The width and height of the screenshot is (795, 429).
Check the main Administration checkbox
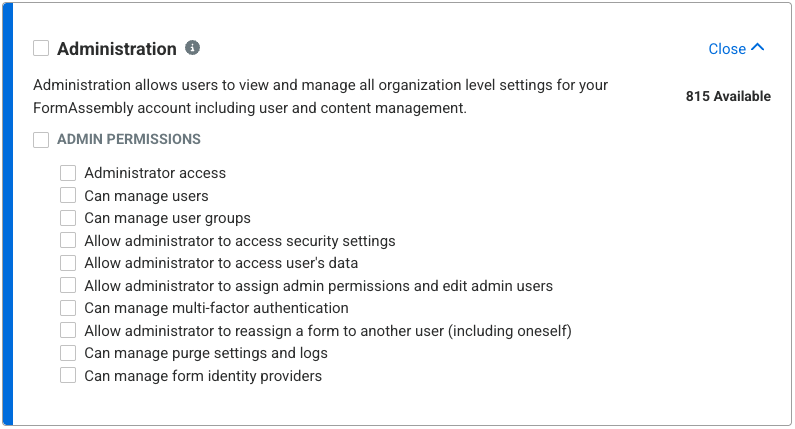tap(41, 48)
